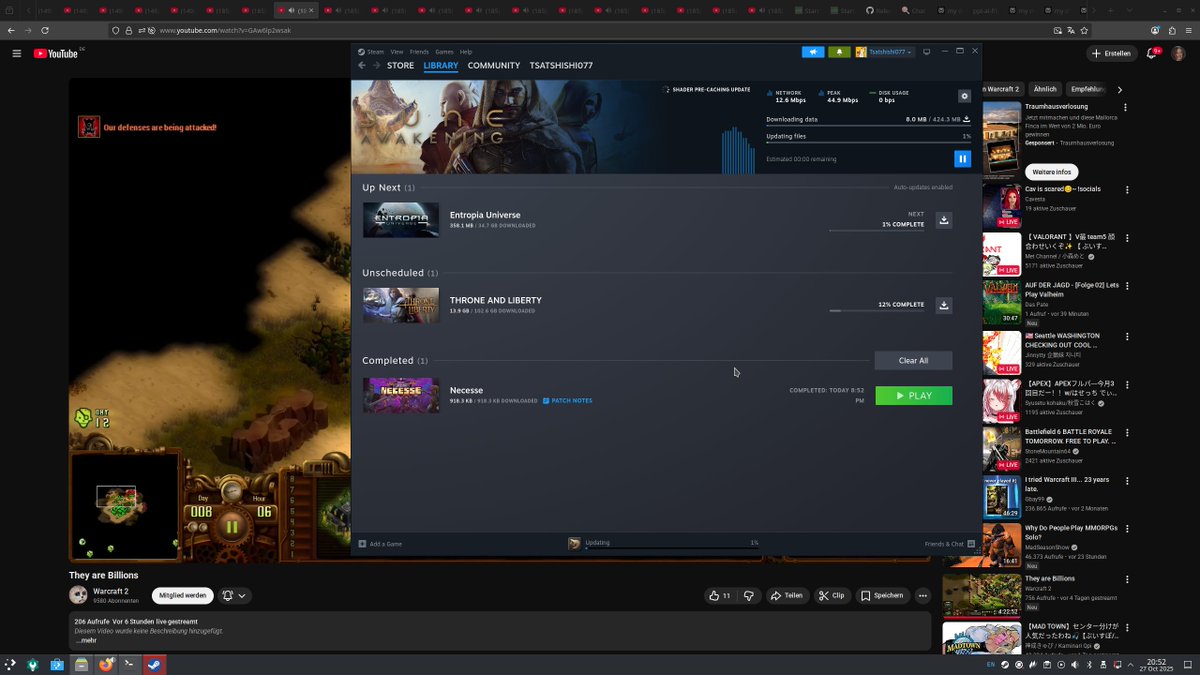The height and width of the screenshot is (675, 1200).
Task: Click YouTube Erstellen button
Action: (1111, 53)
